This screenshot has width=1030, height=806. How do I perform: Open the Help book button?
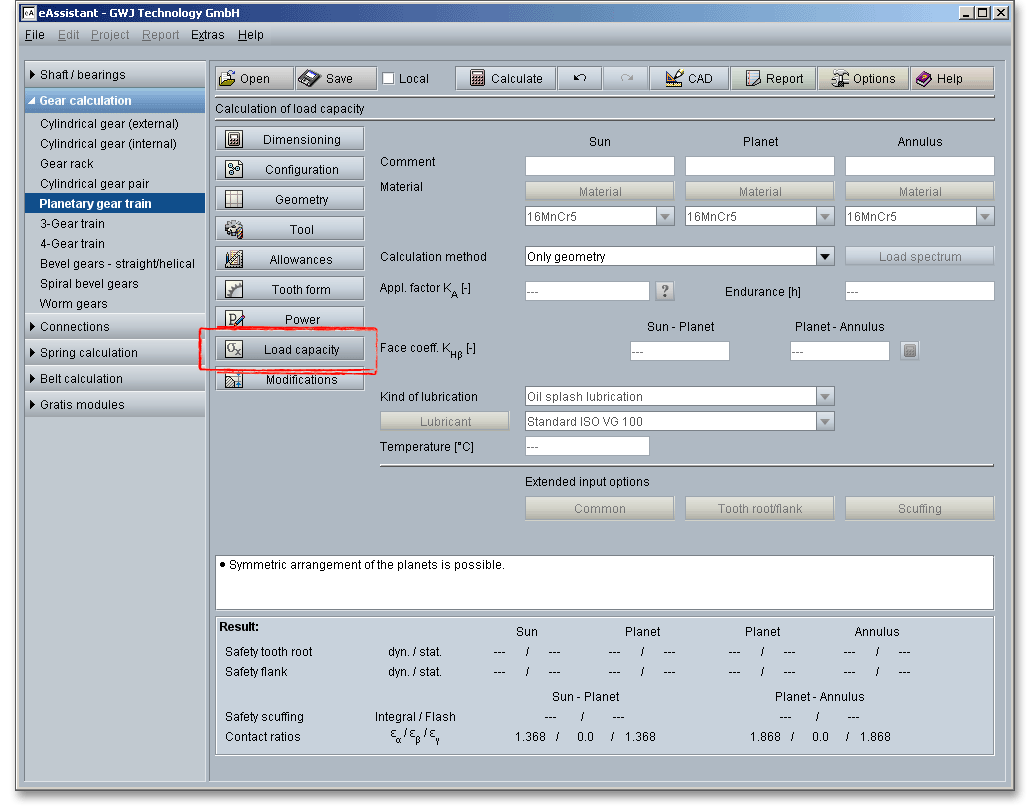point(951,79)
